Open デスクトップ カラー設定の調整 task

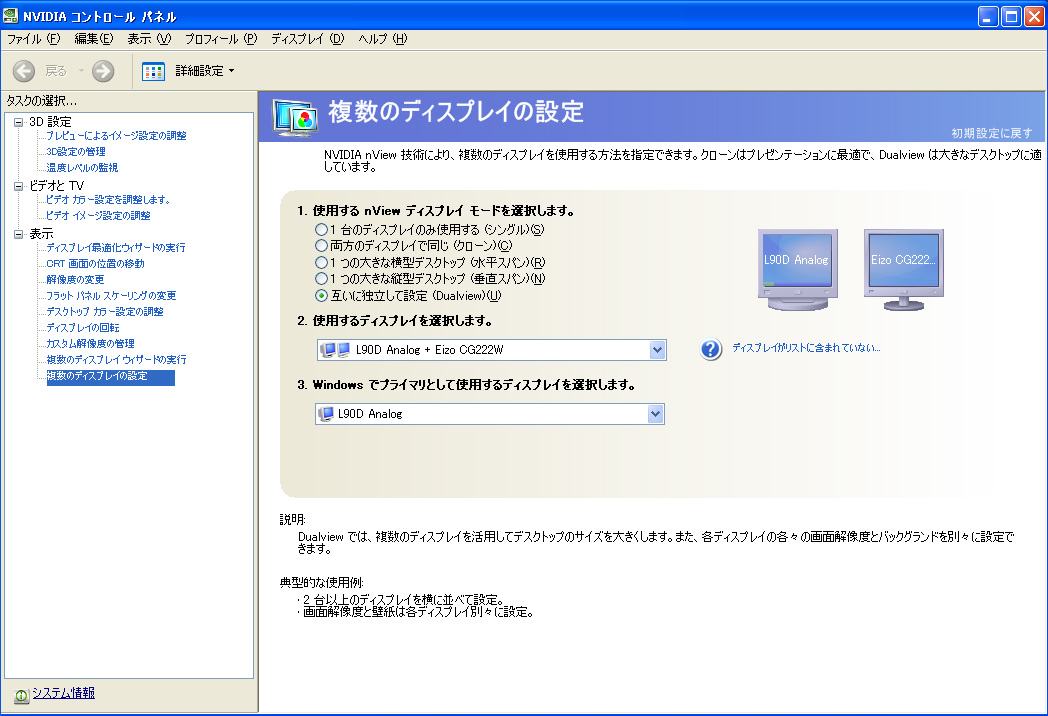[105, 312]
